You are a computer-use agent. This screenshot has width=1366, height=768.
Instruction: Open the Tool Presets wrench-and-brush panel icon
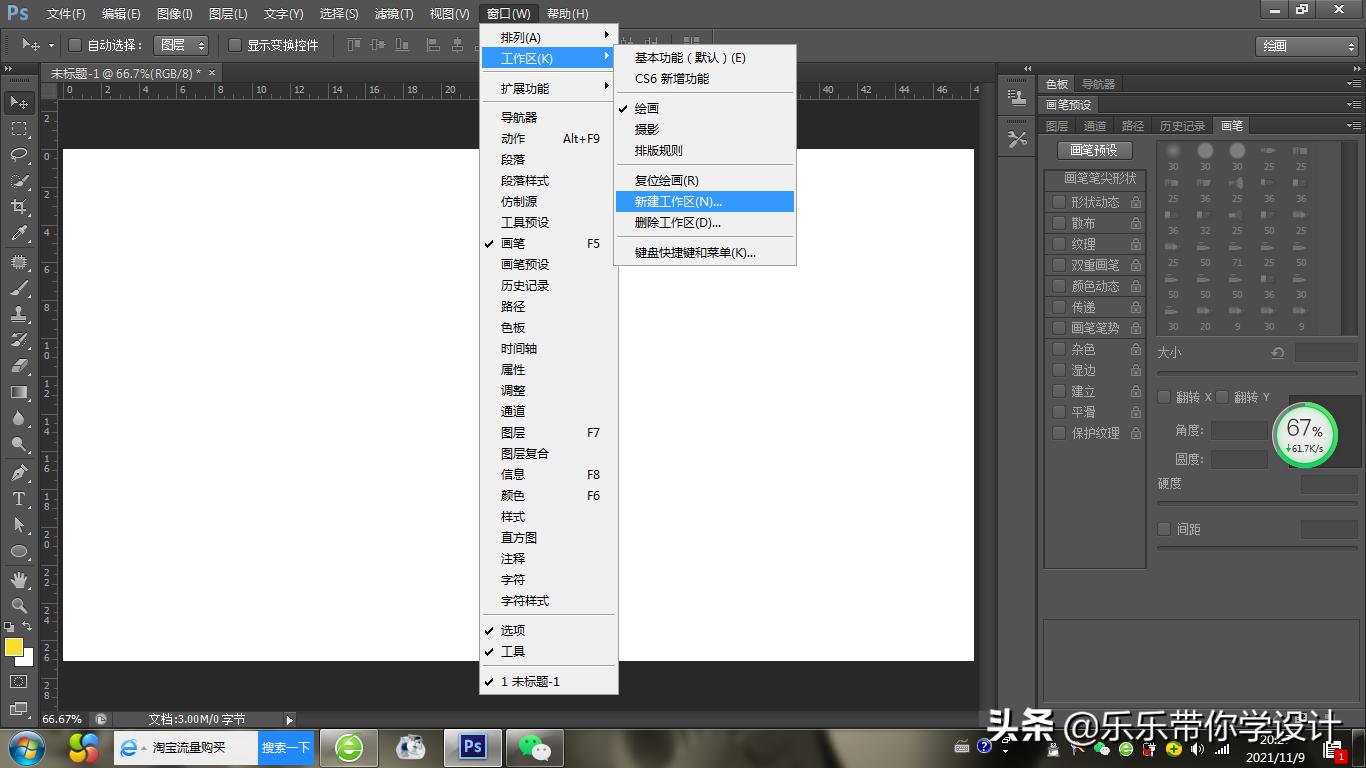pyautogui.click(x=1017, y=140)
